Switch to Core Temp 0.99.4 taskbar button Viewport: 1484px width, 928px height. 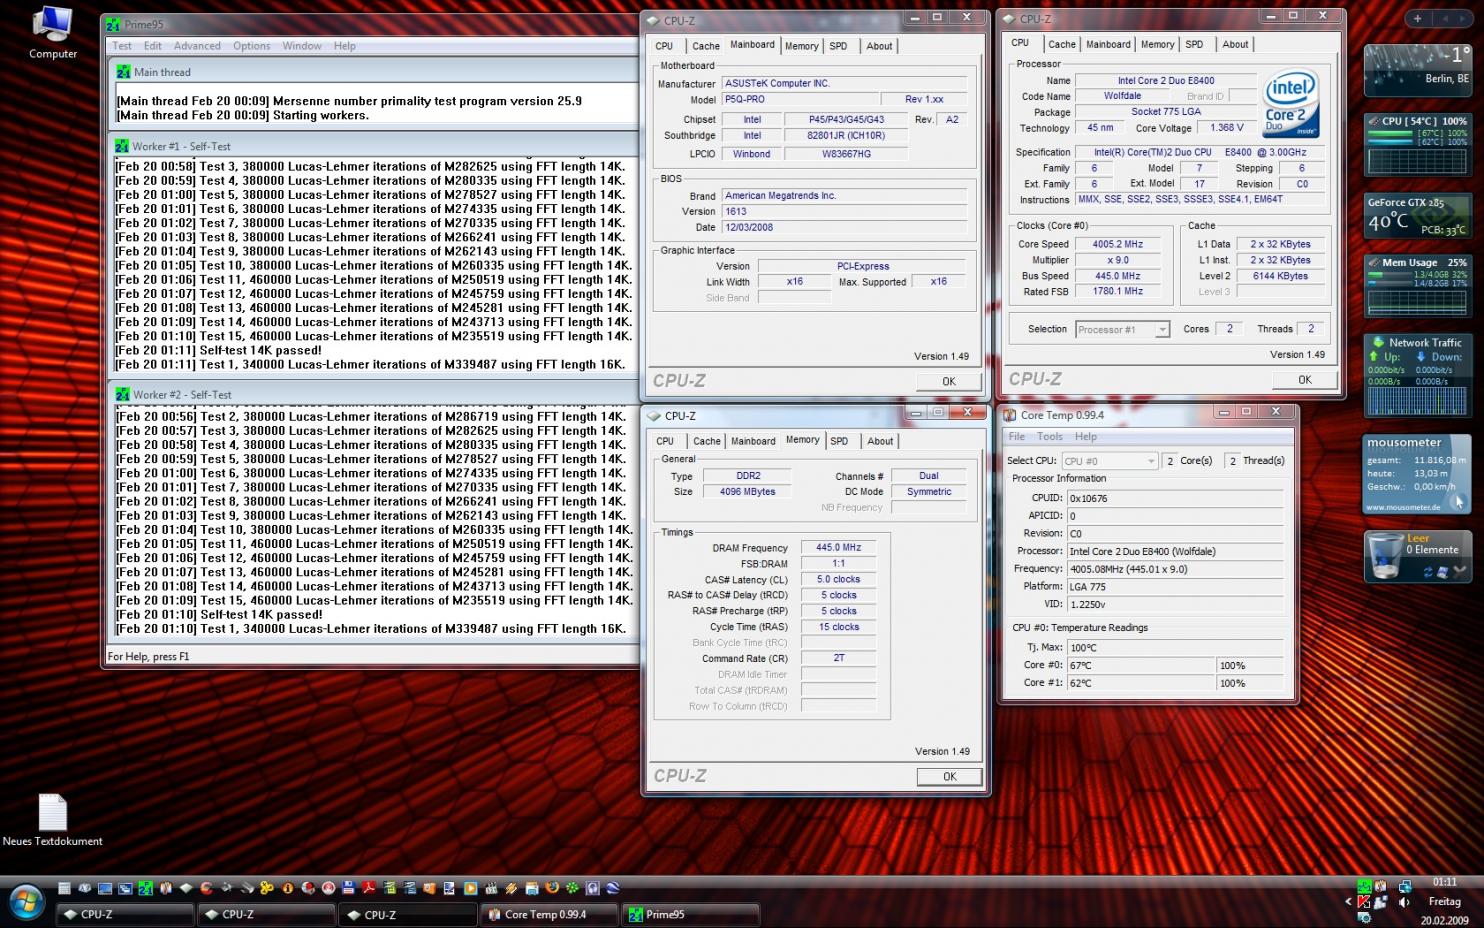click(547, 914)
